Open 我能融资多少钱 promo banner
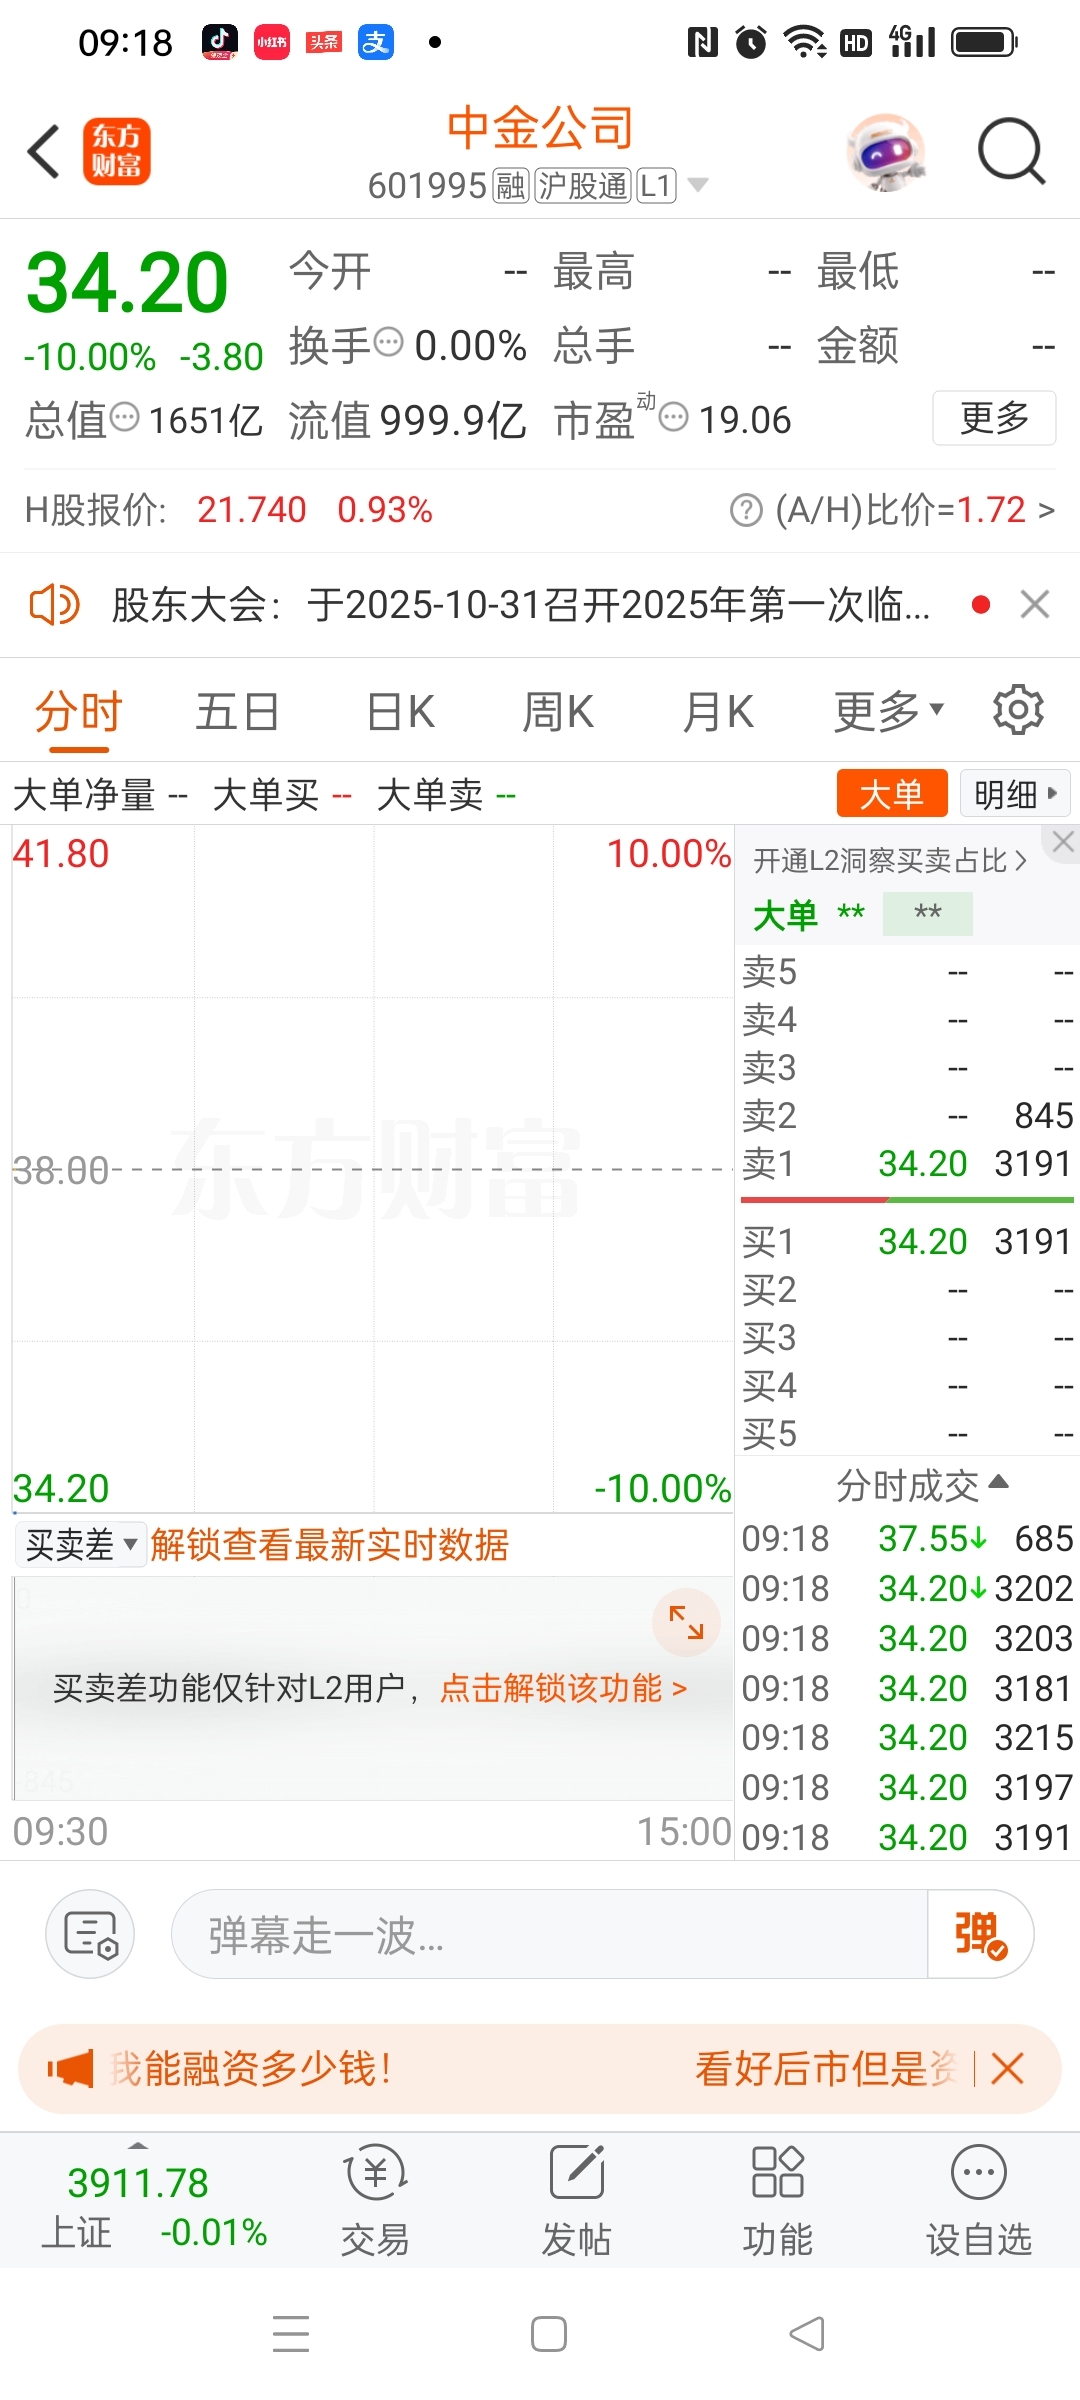Image resolution: width=1080 pixels, height=2400 pixels. 251,2068
